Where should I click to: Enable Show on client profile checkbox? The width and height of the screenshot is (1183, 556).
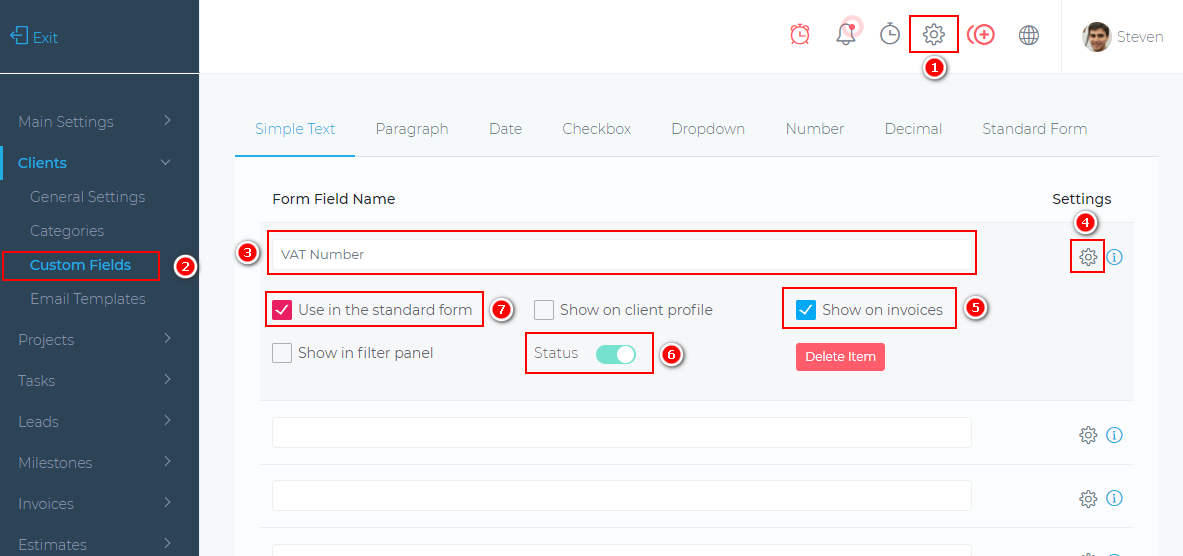click(x=544, y=310)
